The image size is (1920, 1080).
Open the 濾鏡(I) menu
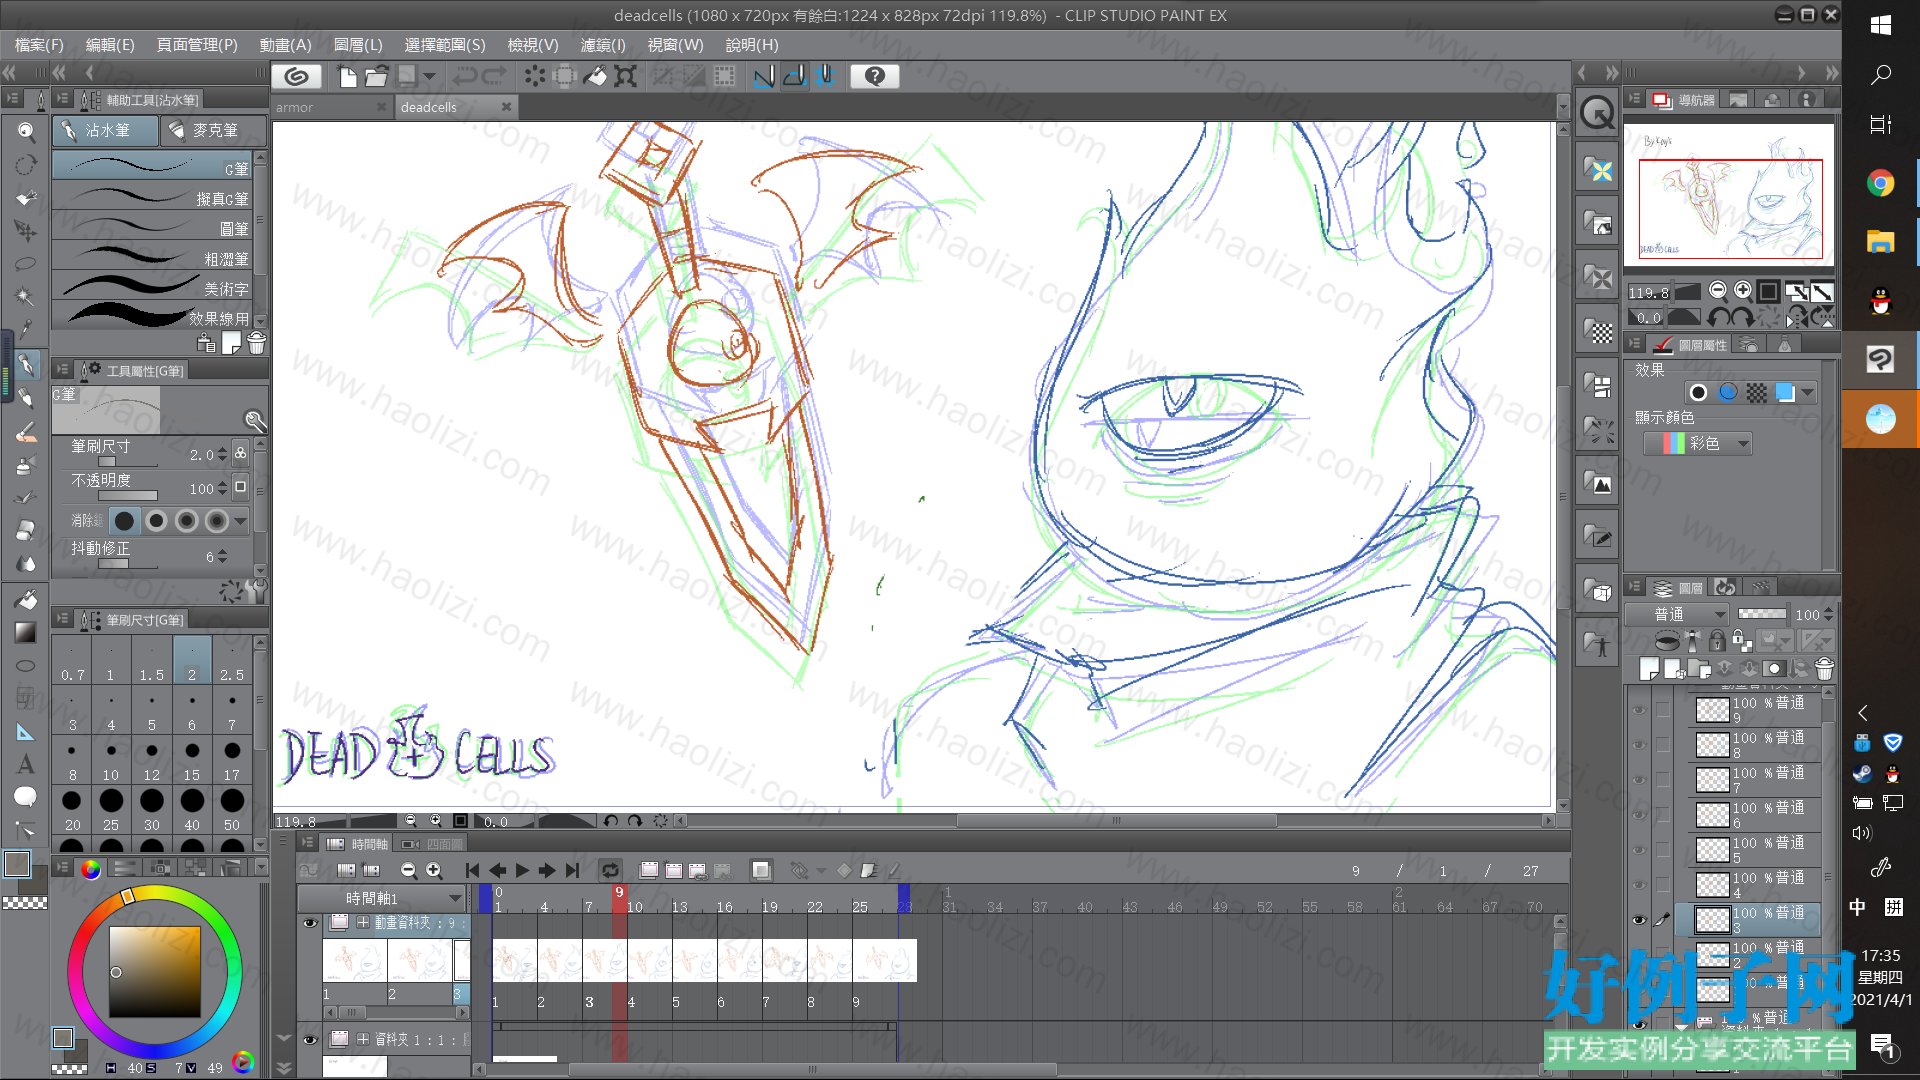click(x=603, y=45)
